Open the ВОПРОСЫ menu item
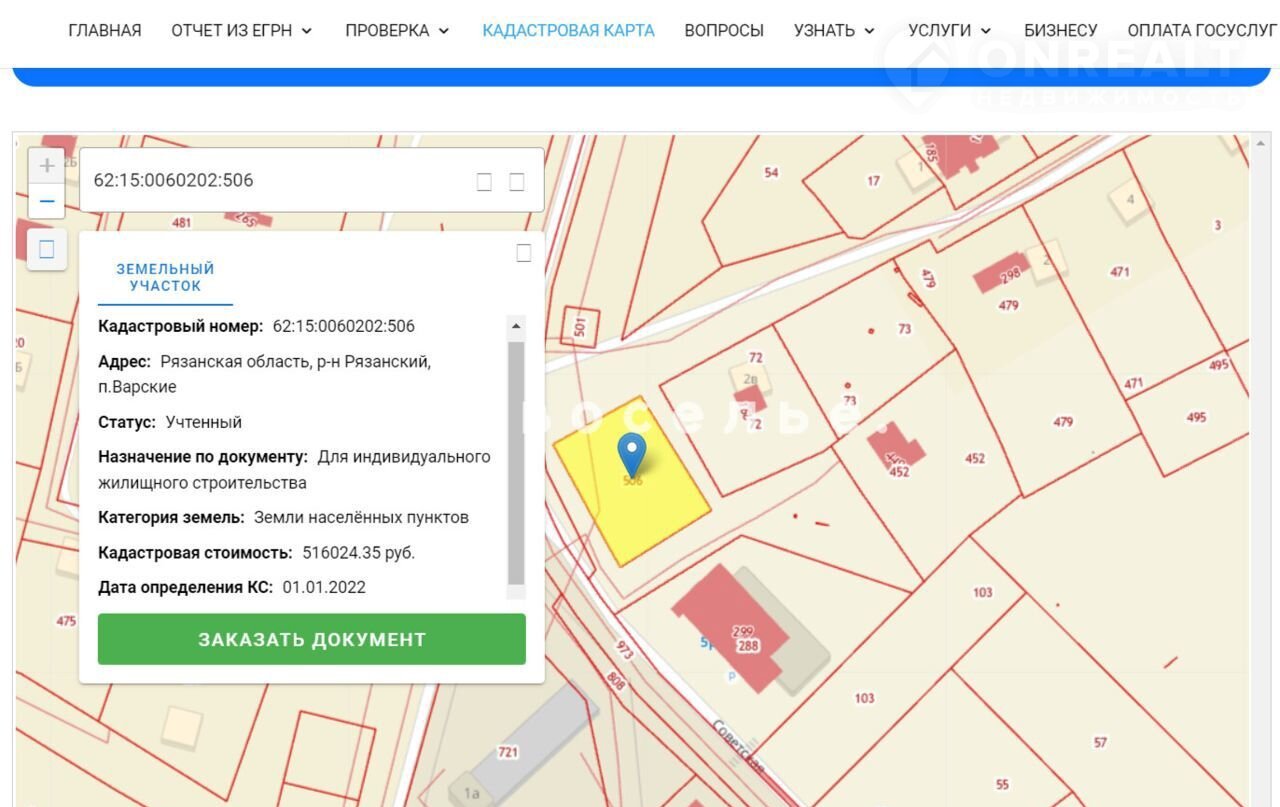 (x=724, y=31)
